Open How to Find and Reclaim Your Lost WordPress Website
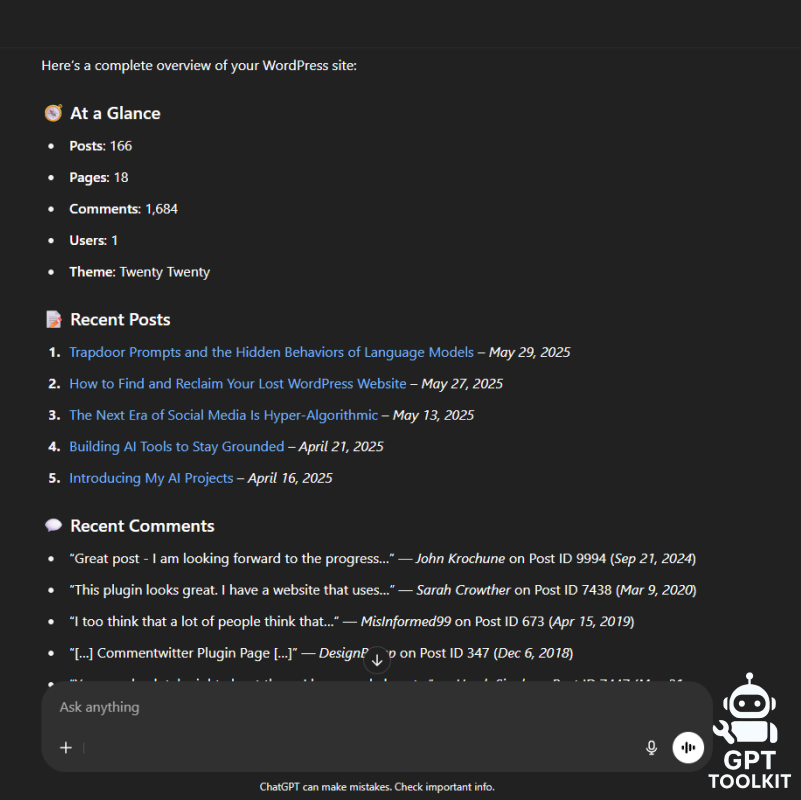 [238, 384]
